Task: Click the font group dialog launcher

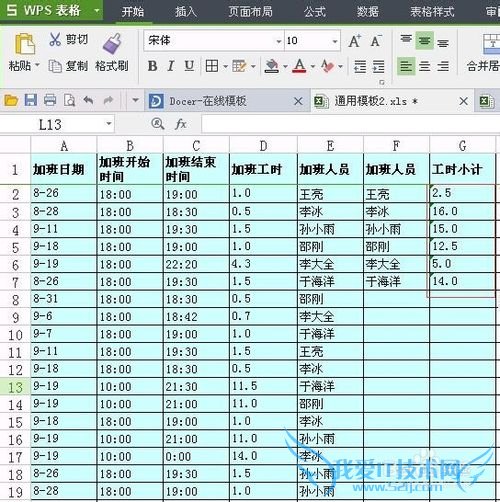Action: (382, 82)
